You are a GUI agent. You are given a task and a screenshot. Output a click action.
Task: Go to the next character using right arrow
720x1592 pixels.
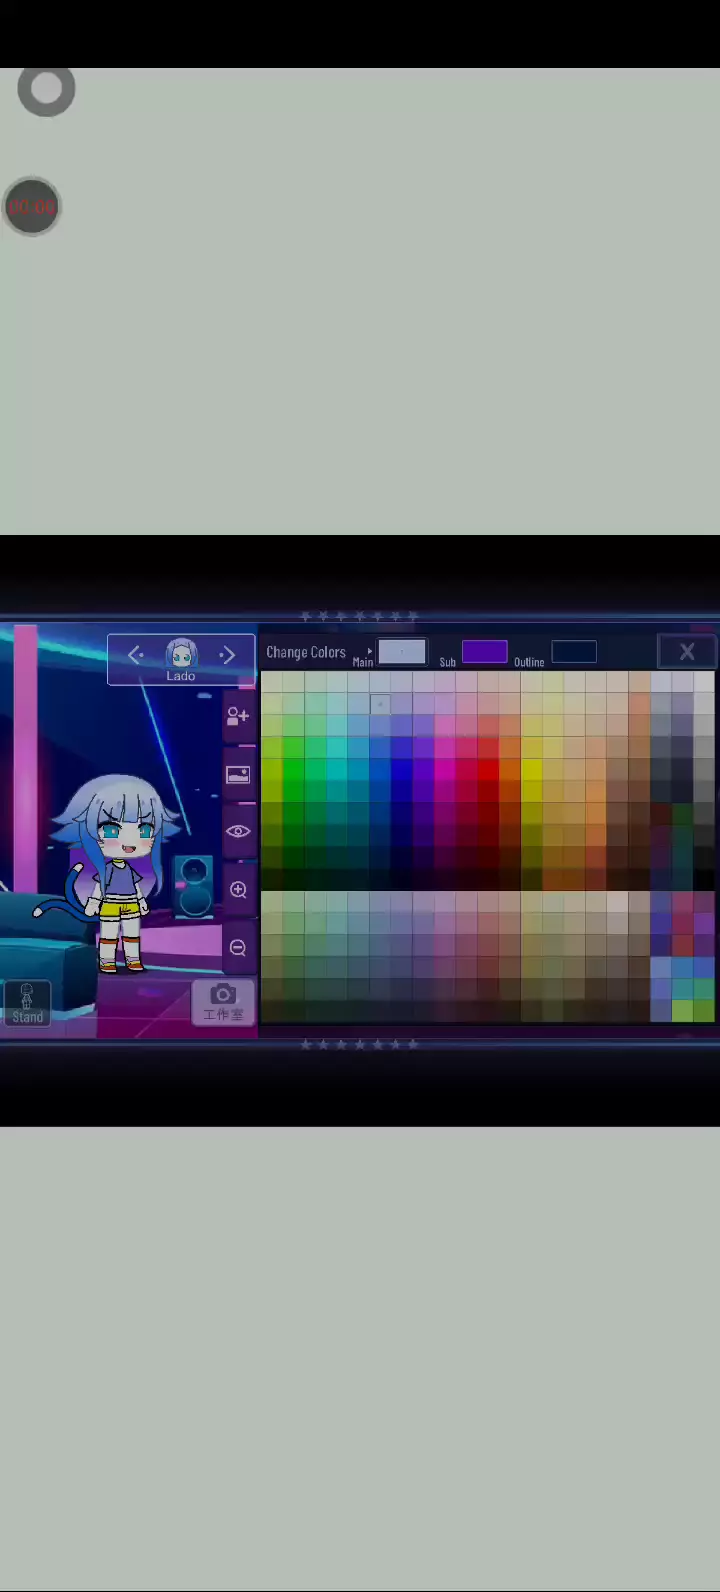[227, 655]
